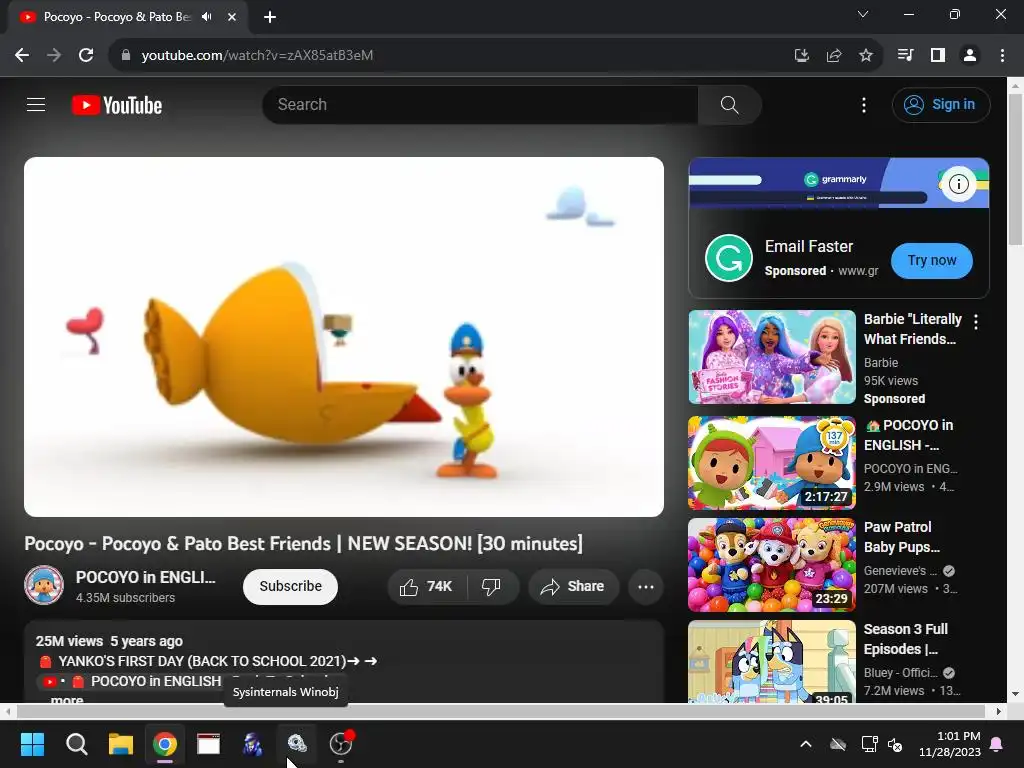This screenshot has height=768, width=1024.
Task: Click the vertical page scrollbar thumb
Action: tap(1016, 170)
